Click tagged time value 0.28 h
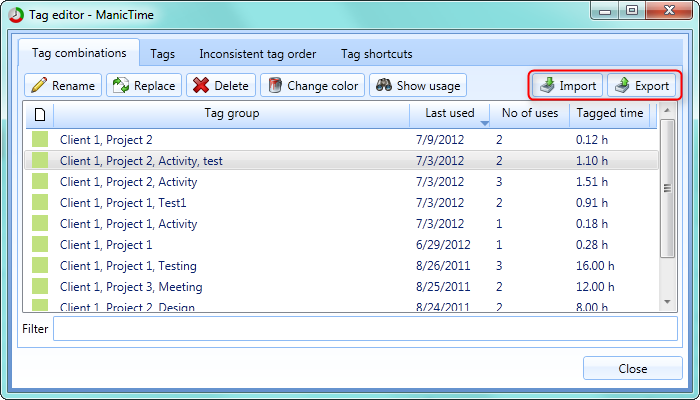700x400 pixels. pyautogui.click(x=592, y=245)
